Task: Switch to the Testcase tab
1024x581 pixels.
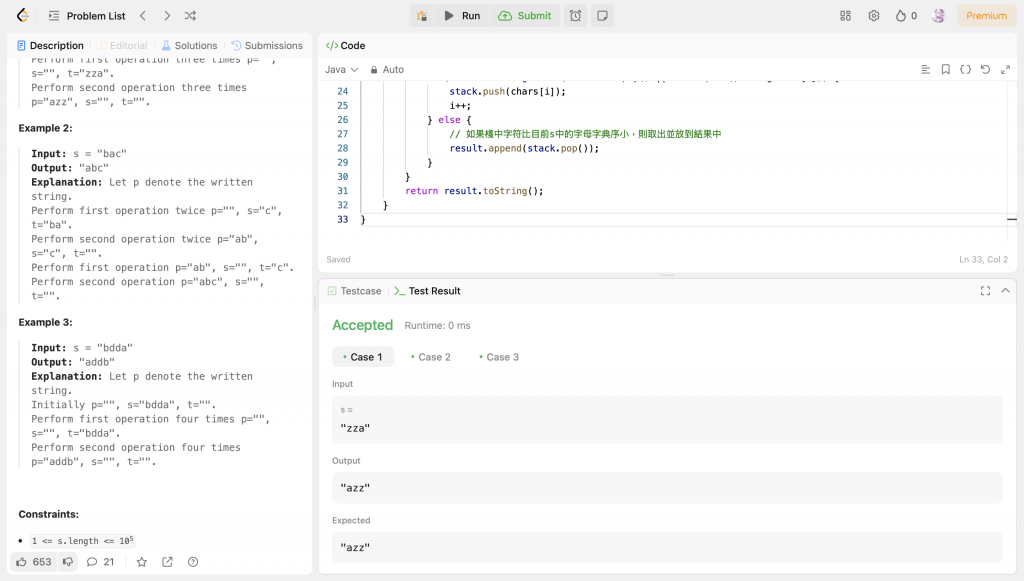Action: 354,291
